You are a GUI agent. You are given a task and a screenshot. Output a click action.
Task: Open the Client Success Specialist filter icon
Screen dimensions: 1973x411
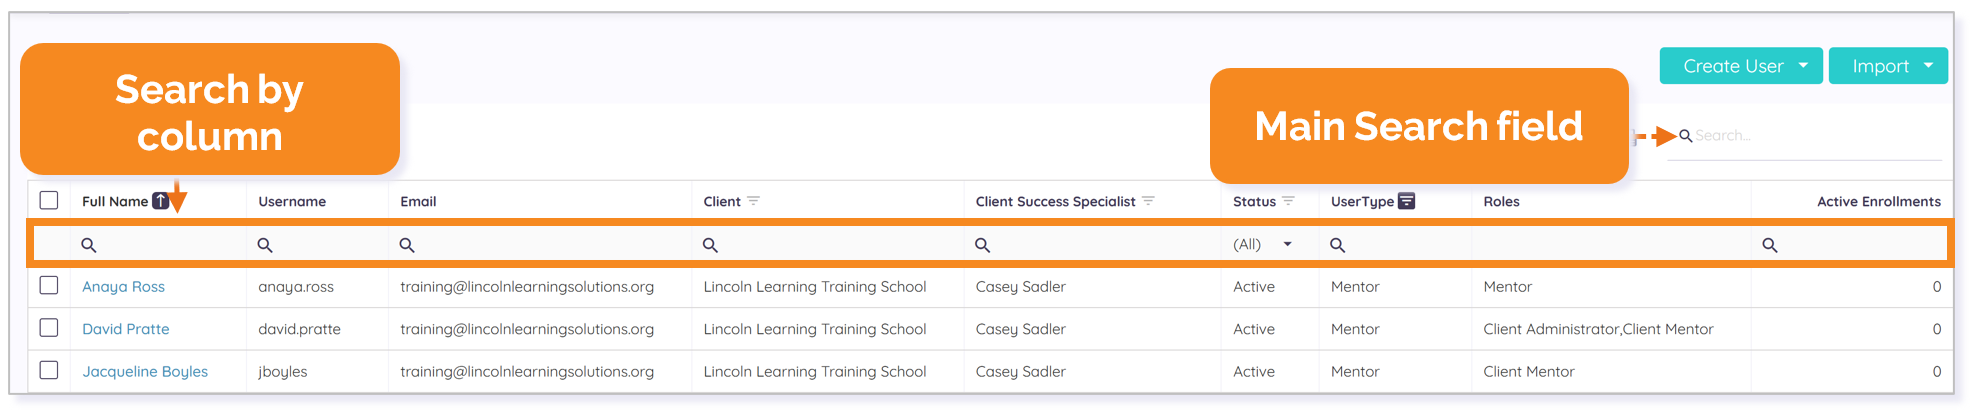[x=1148, y=201]
